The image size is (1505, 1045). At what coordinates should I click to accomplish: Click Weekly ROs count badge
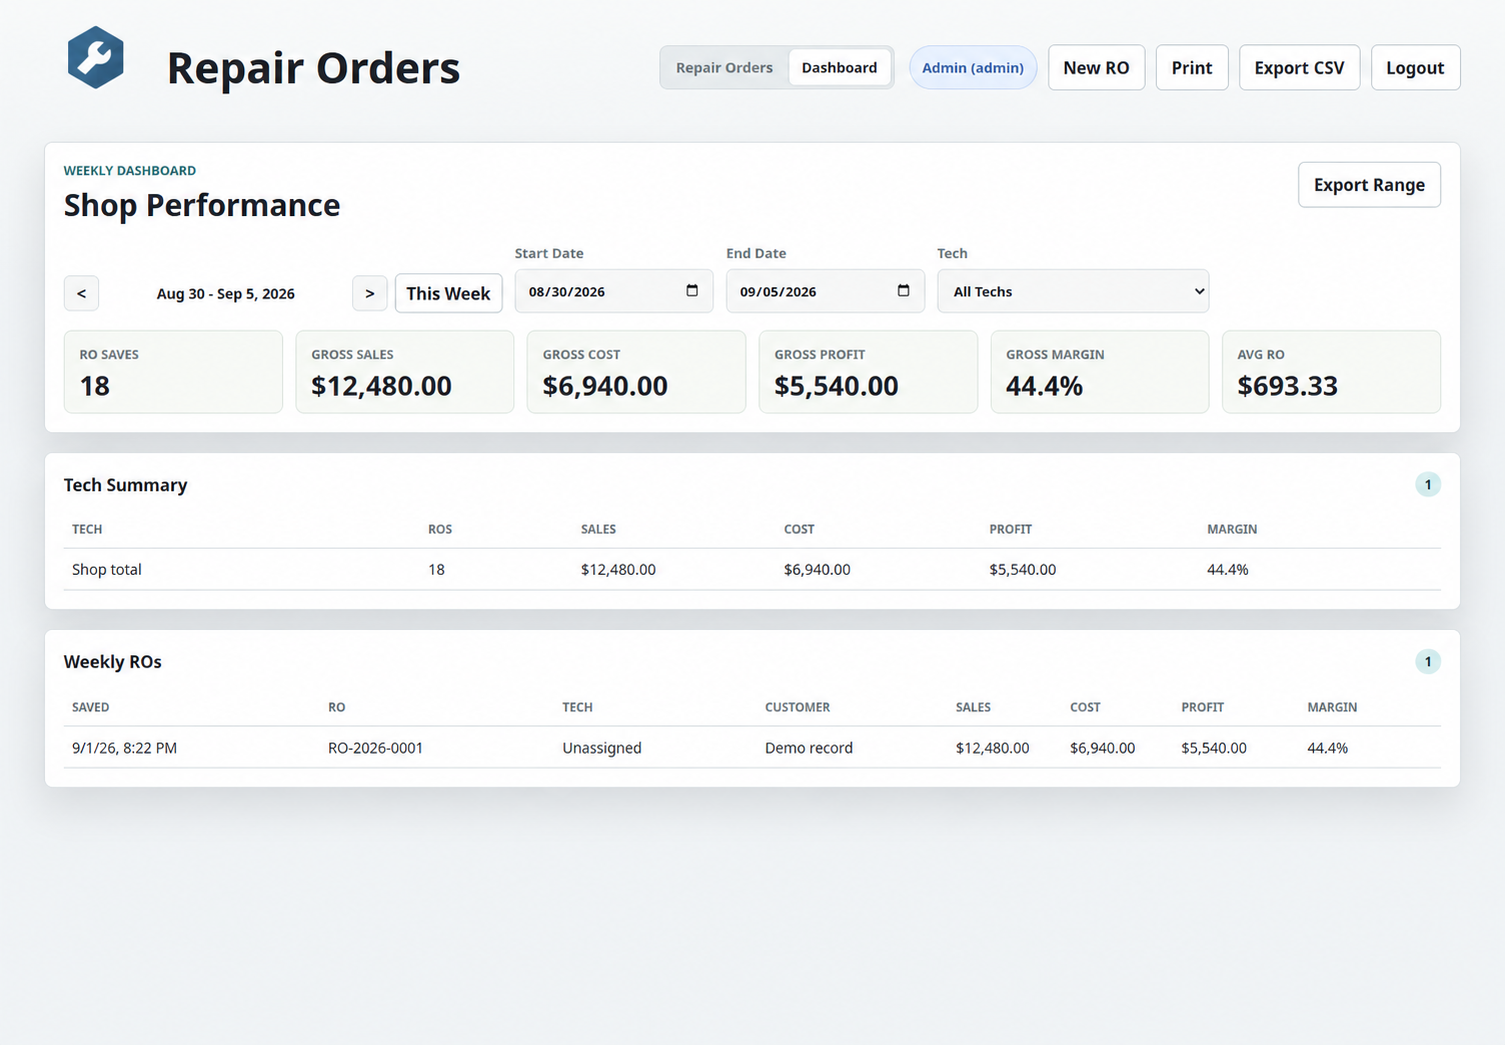[1428, 662]
